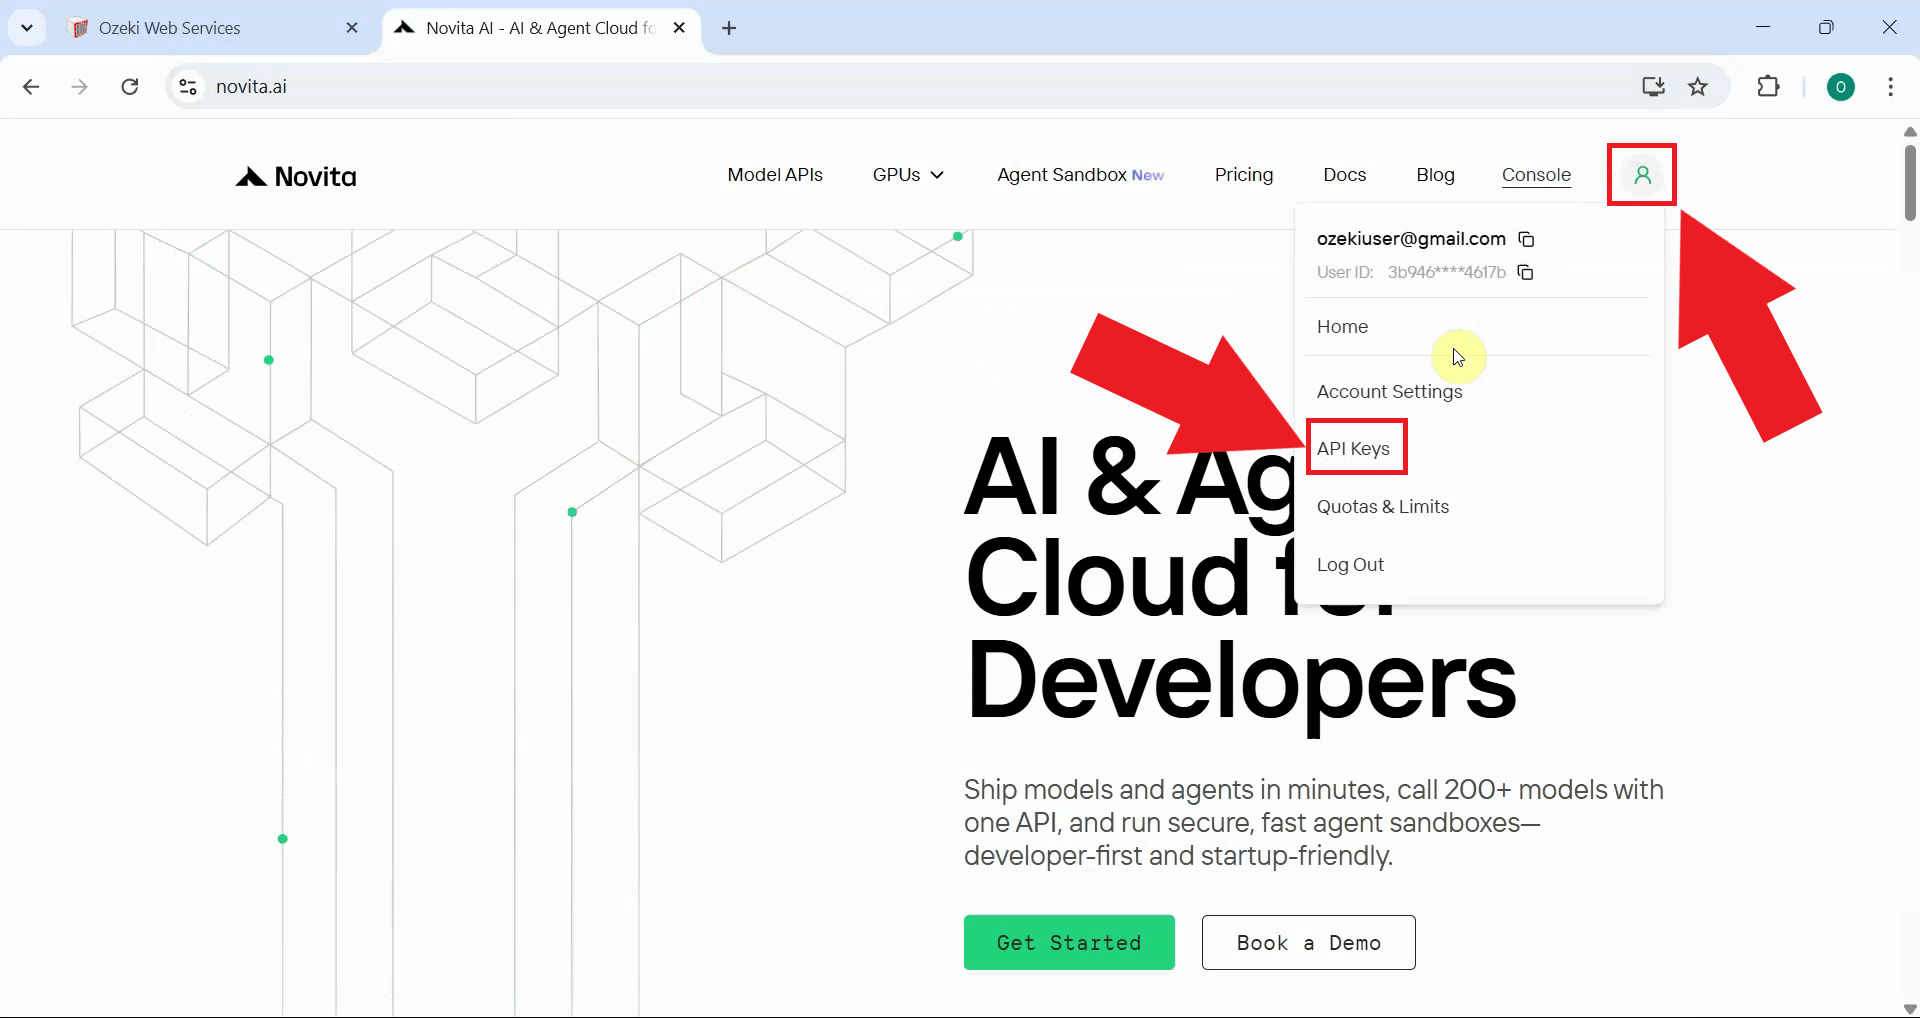
Task: Click the user profile avatar icon
Action: pyautogui.click(x=1641, y=175)
